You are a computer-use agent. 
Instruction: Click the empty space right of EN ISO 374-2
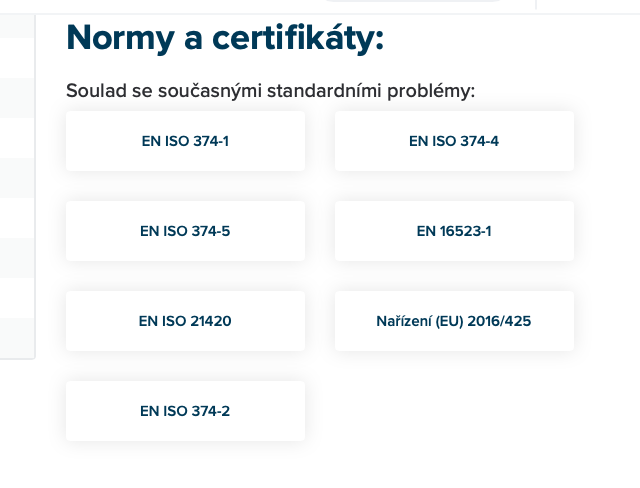coord(454,411)
